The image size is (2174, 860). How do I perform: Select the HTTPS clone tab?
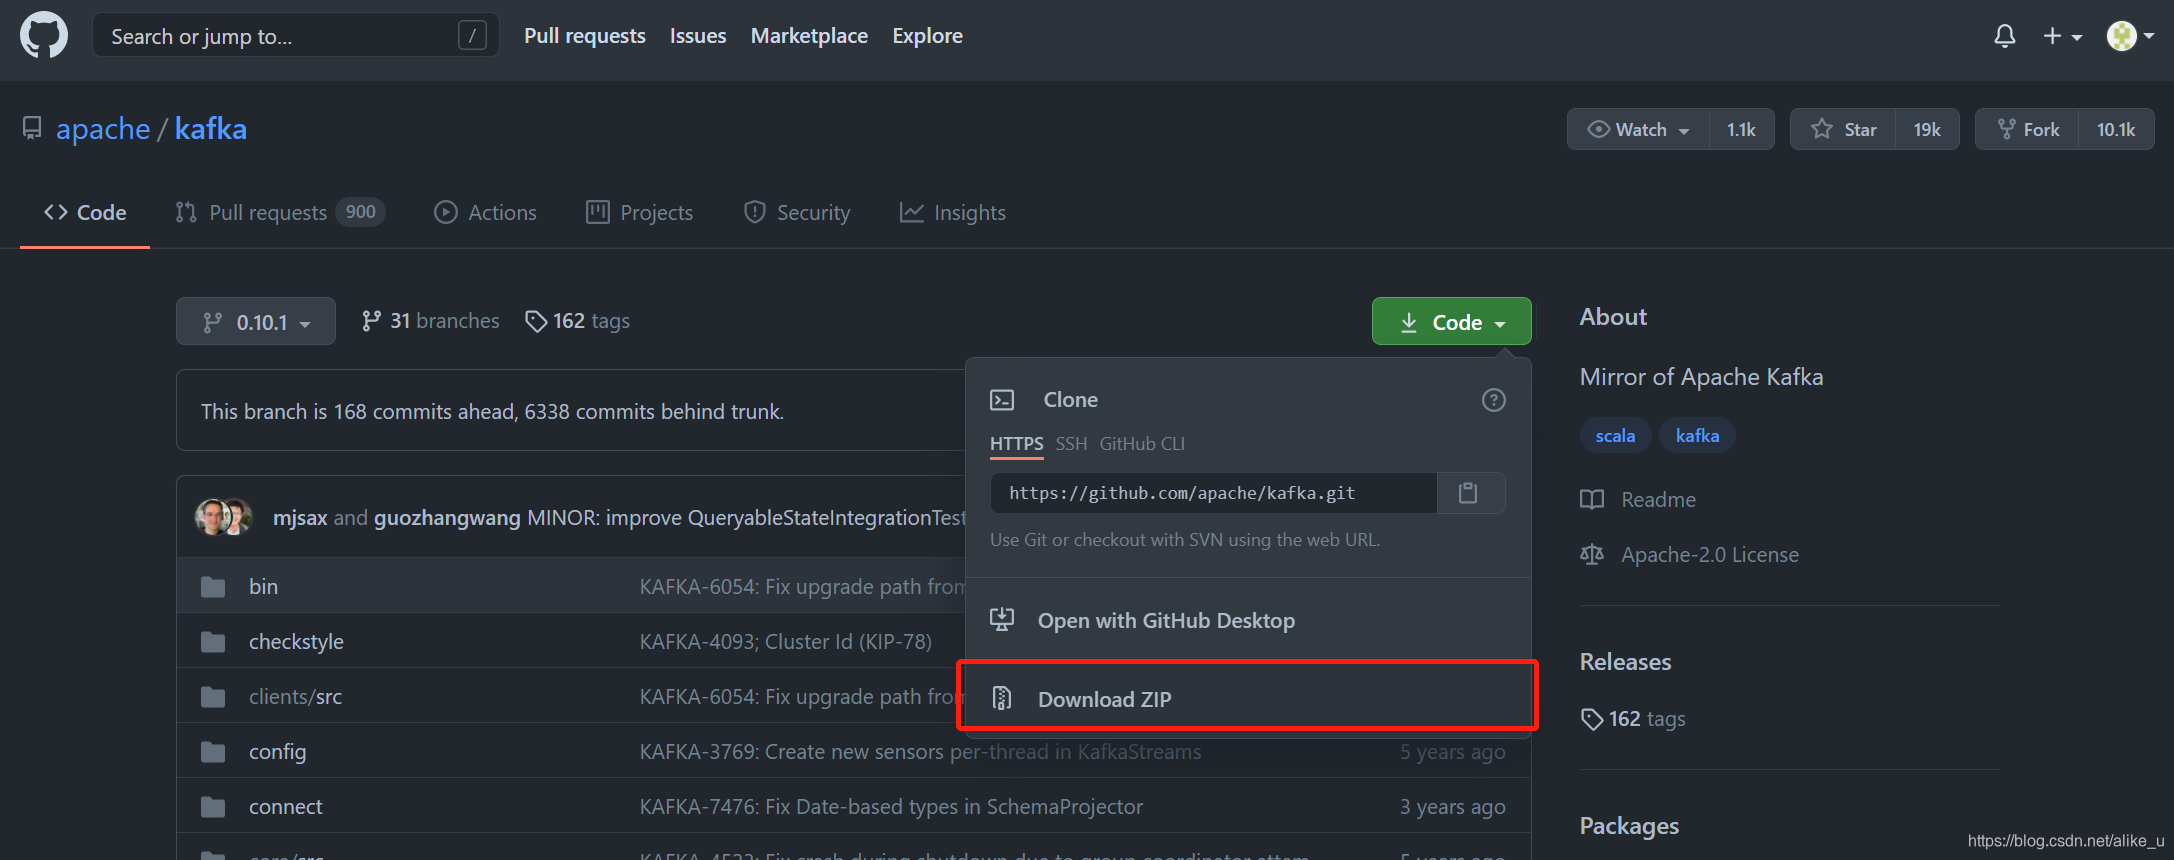click(x=1016, y=444)
